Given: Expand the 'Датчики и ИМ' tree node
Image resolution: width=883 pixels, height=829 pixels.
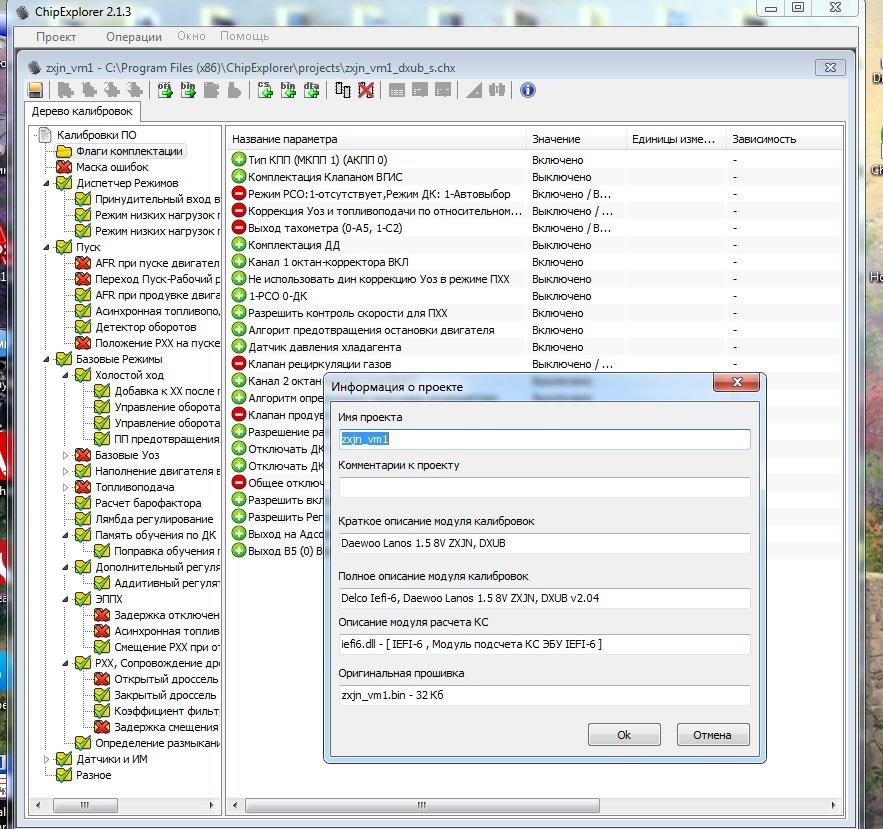Looking at the screenshot, I should coord(47,759).
